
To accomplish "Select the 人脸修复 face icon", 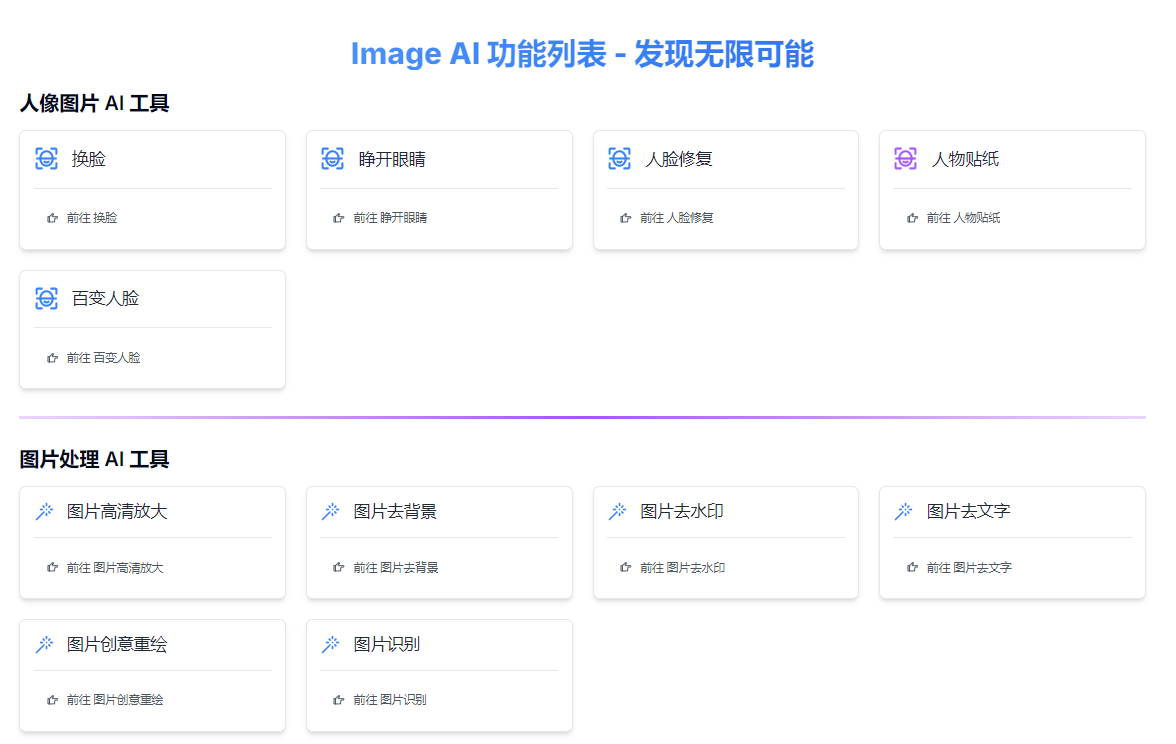I will 619,159.
